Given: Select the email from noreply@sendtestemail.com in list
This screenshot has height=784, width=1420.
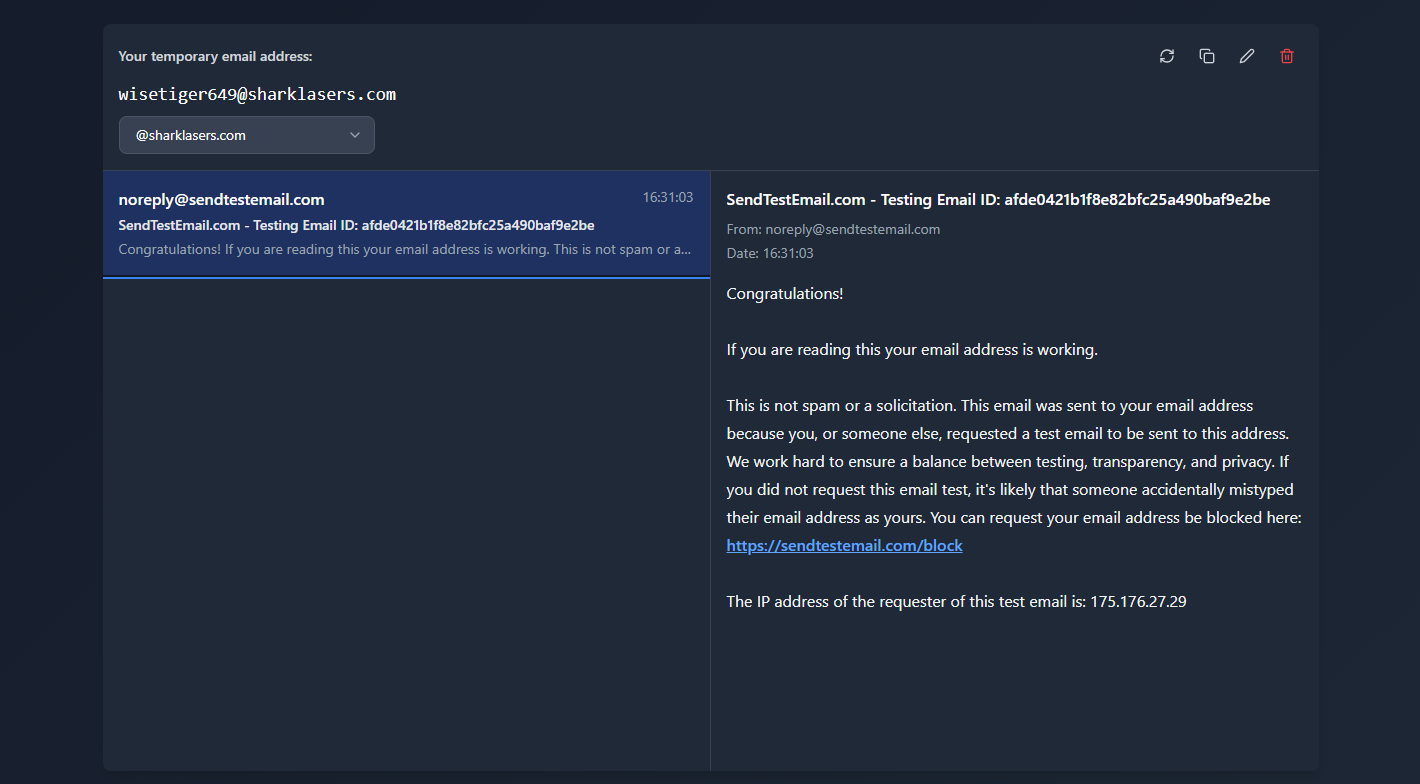Looking at the screenshot, I should [x=406, y=224].
